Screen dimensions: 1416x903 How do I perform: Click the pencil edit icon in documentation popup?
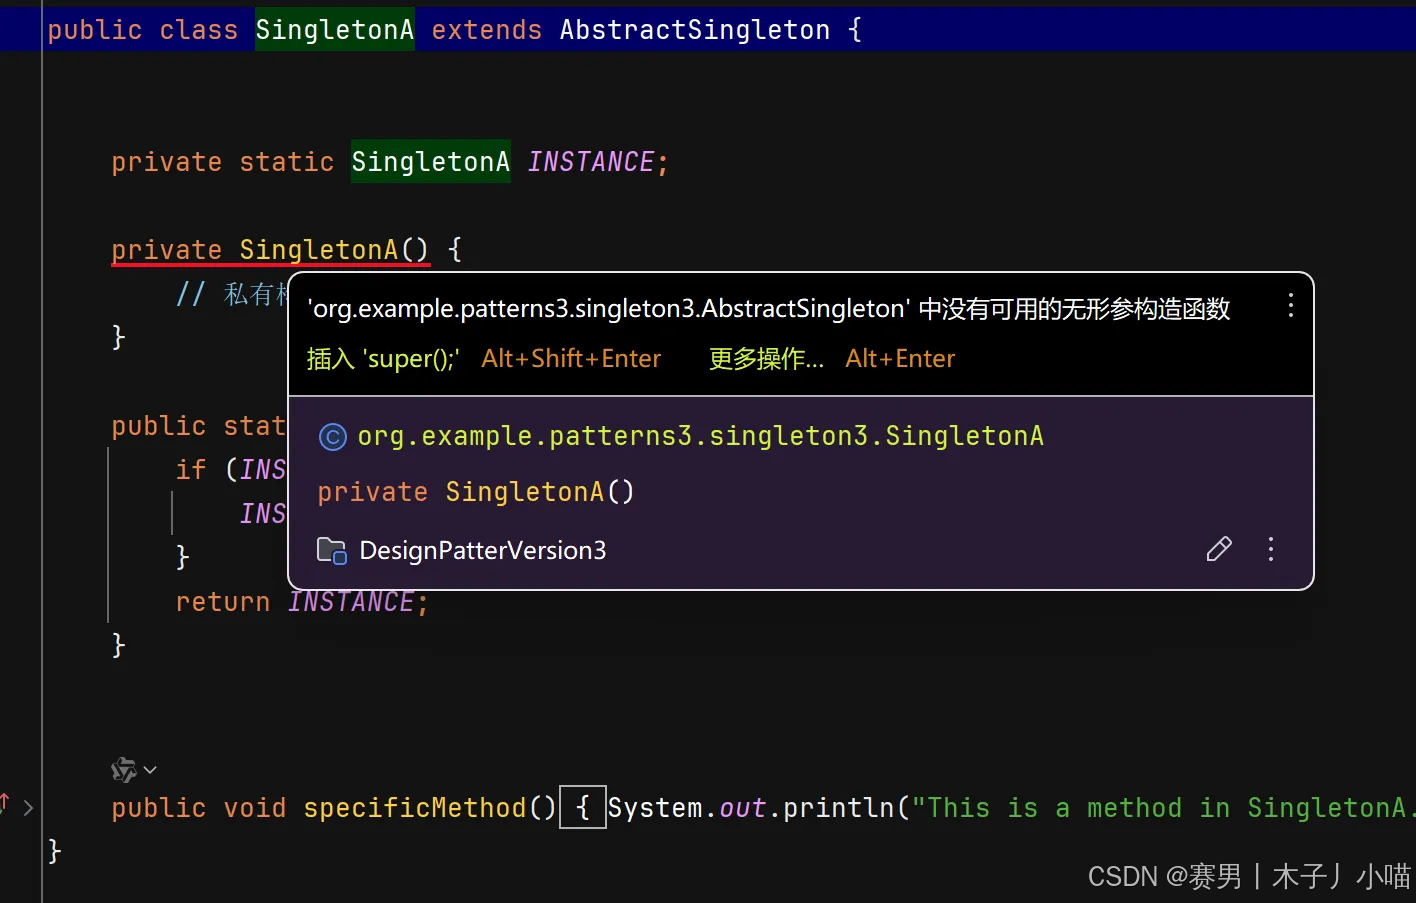pos(1219,549)
